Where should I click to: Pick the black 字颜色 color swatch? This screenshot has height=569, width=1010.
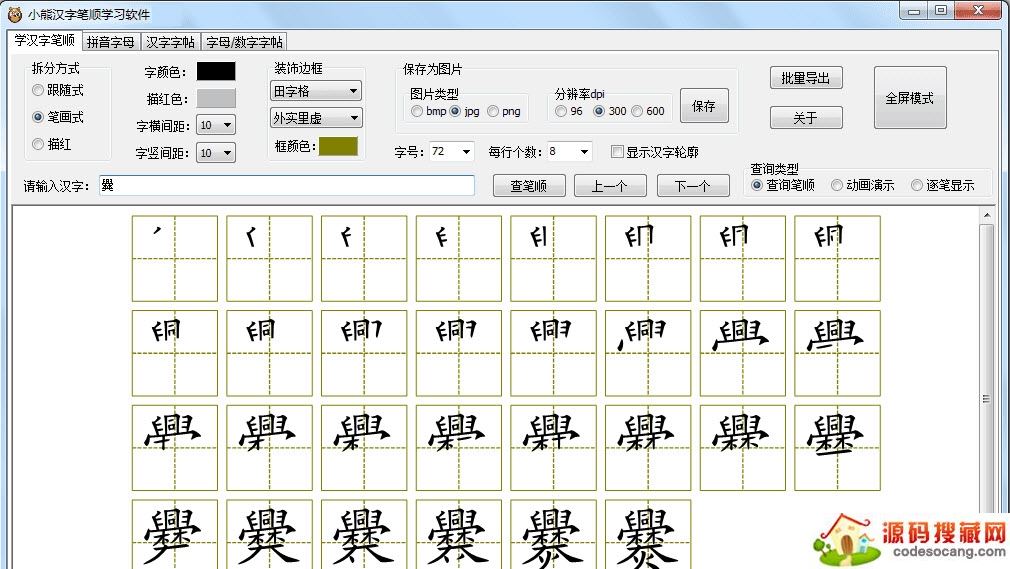coord(216,71)
